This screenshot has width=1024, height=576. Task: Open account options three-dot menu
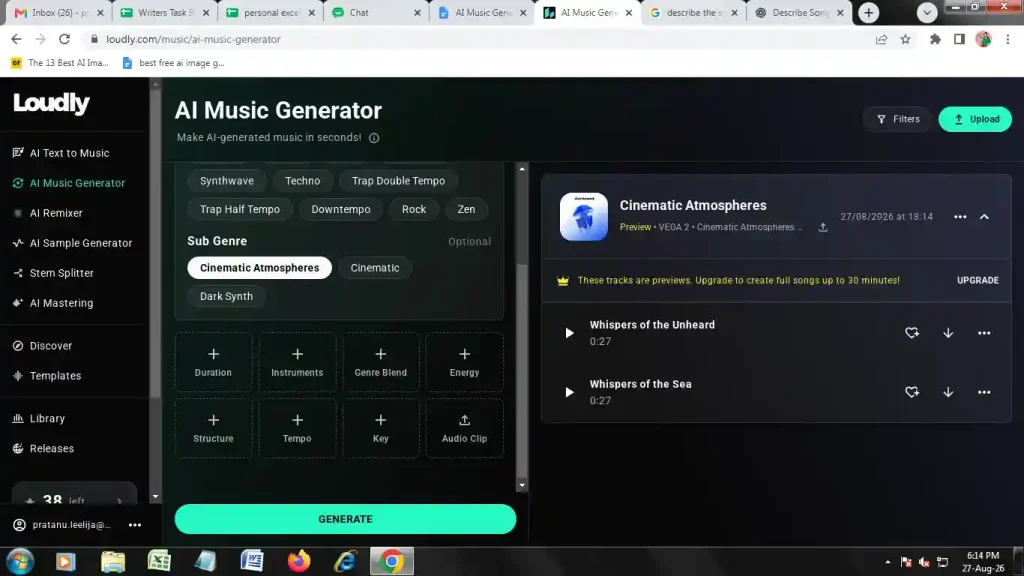pos(135,525)
